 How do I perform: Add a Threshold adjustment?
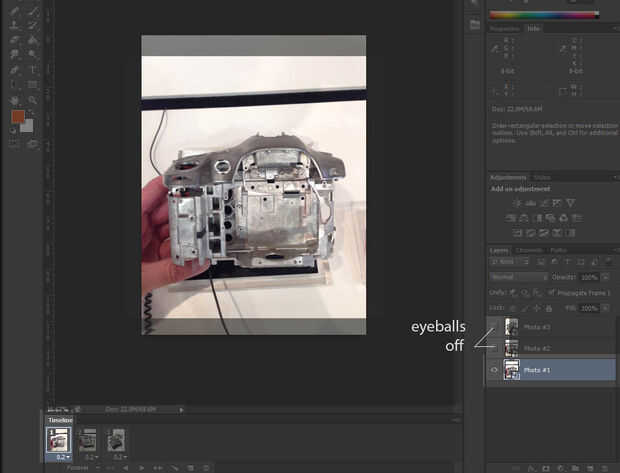click(x=544, y=233)
